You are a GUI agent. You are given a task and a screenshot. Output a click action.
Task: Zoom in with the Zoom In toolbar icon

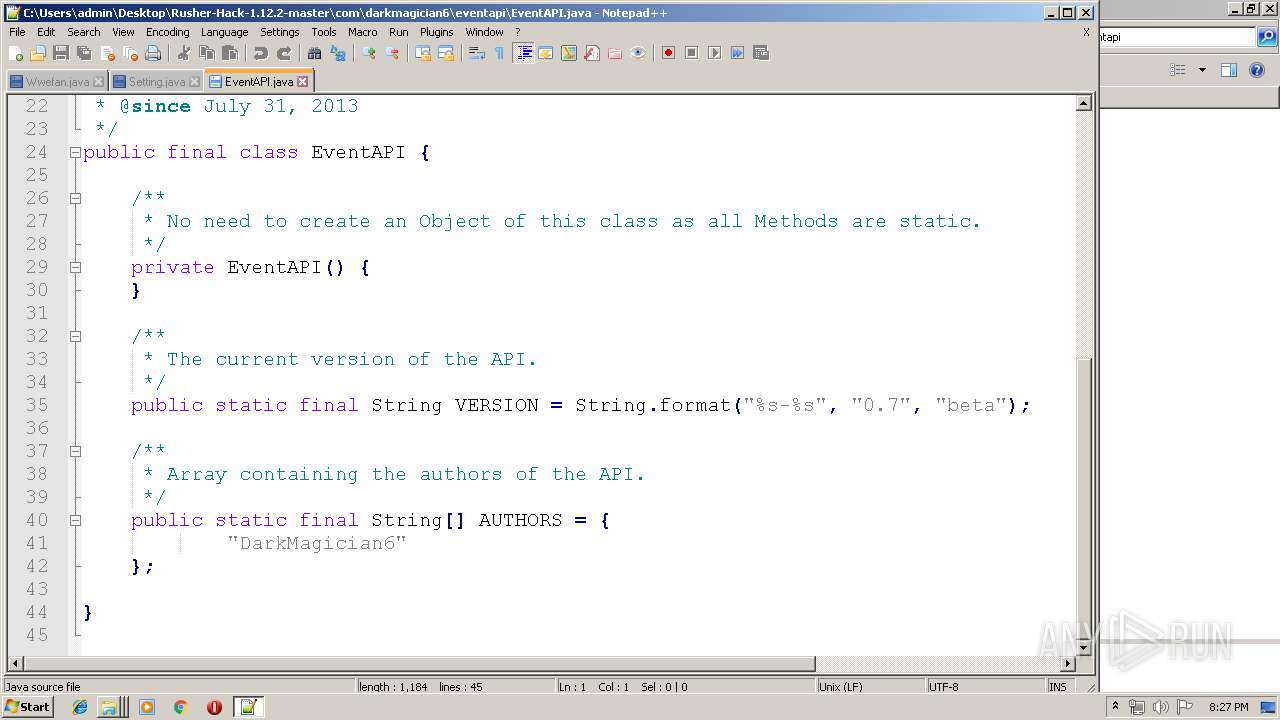click(369, 53)
